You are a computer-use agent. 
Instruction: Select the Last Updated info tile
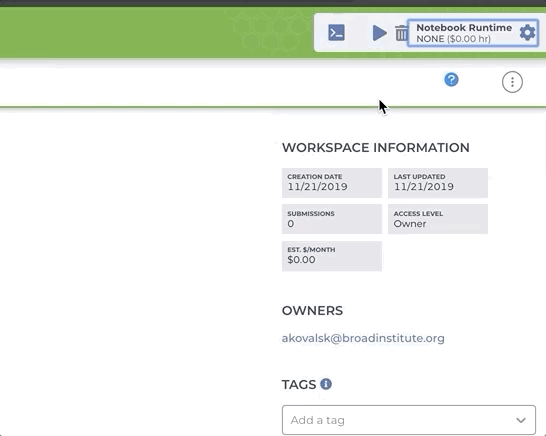[x=438, y=183]
